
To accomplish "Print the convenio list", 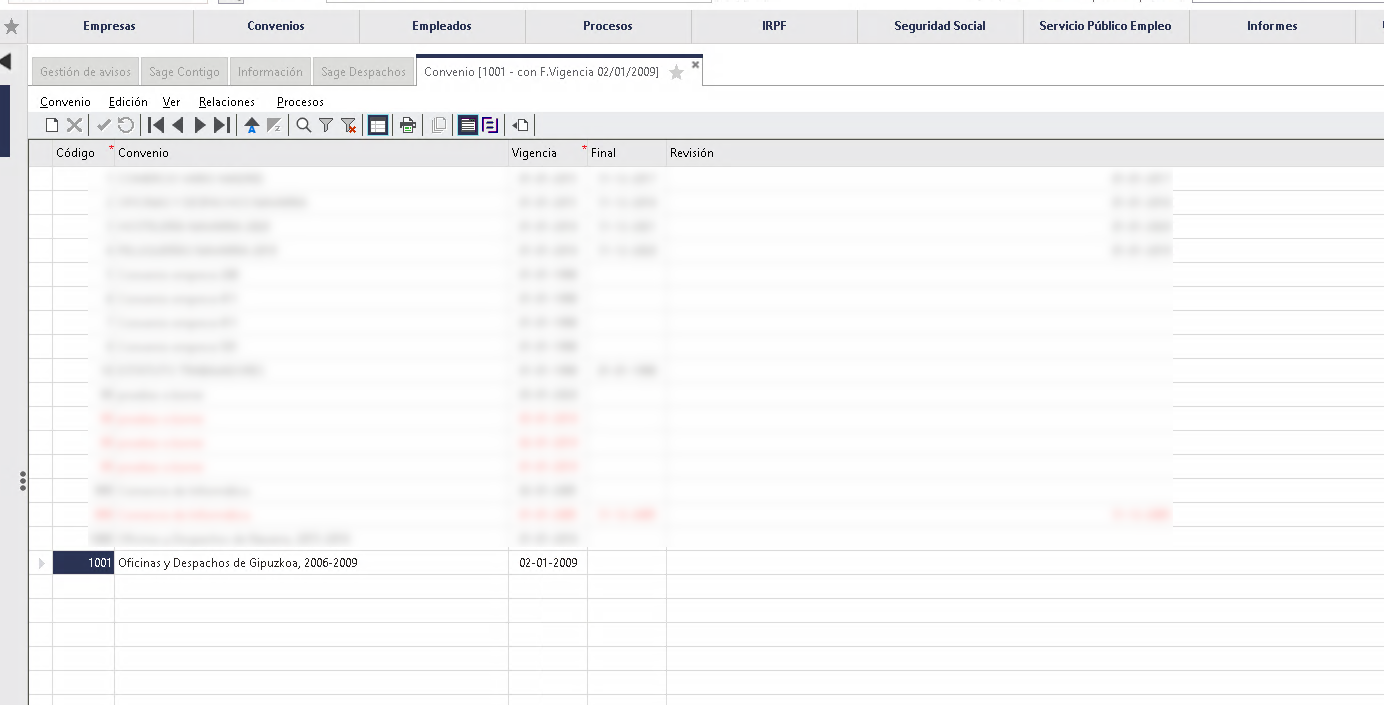I will click(408, 125).
